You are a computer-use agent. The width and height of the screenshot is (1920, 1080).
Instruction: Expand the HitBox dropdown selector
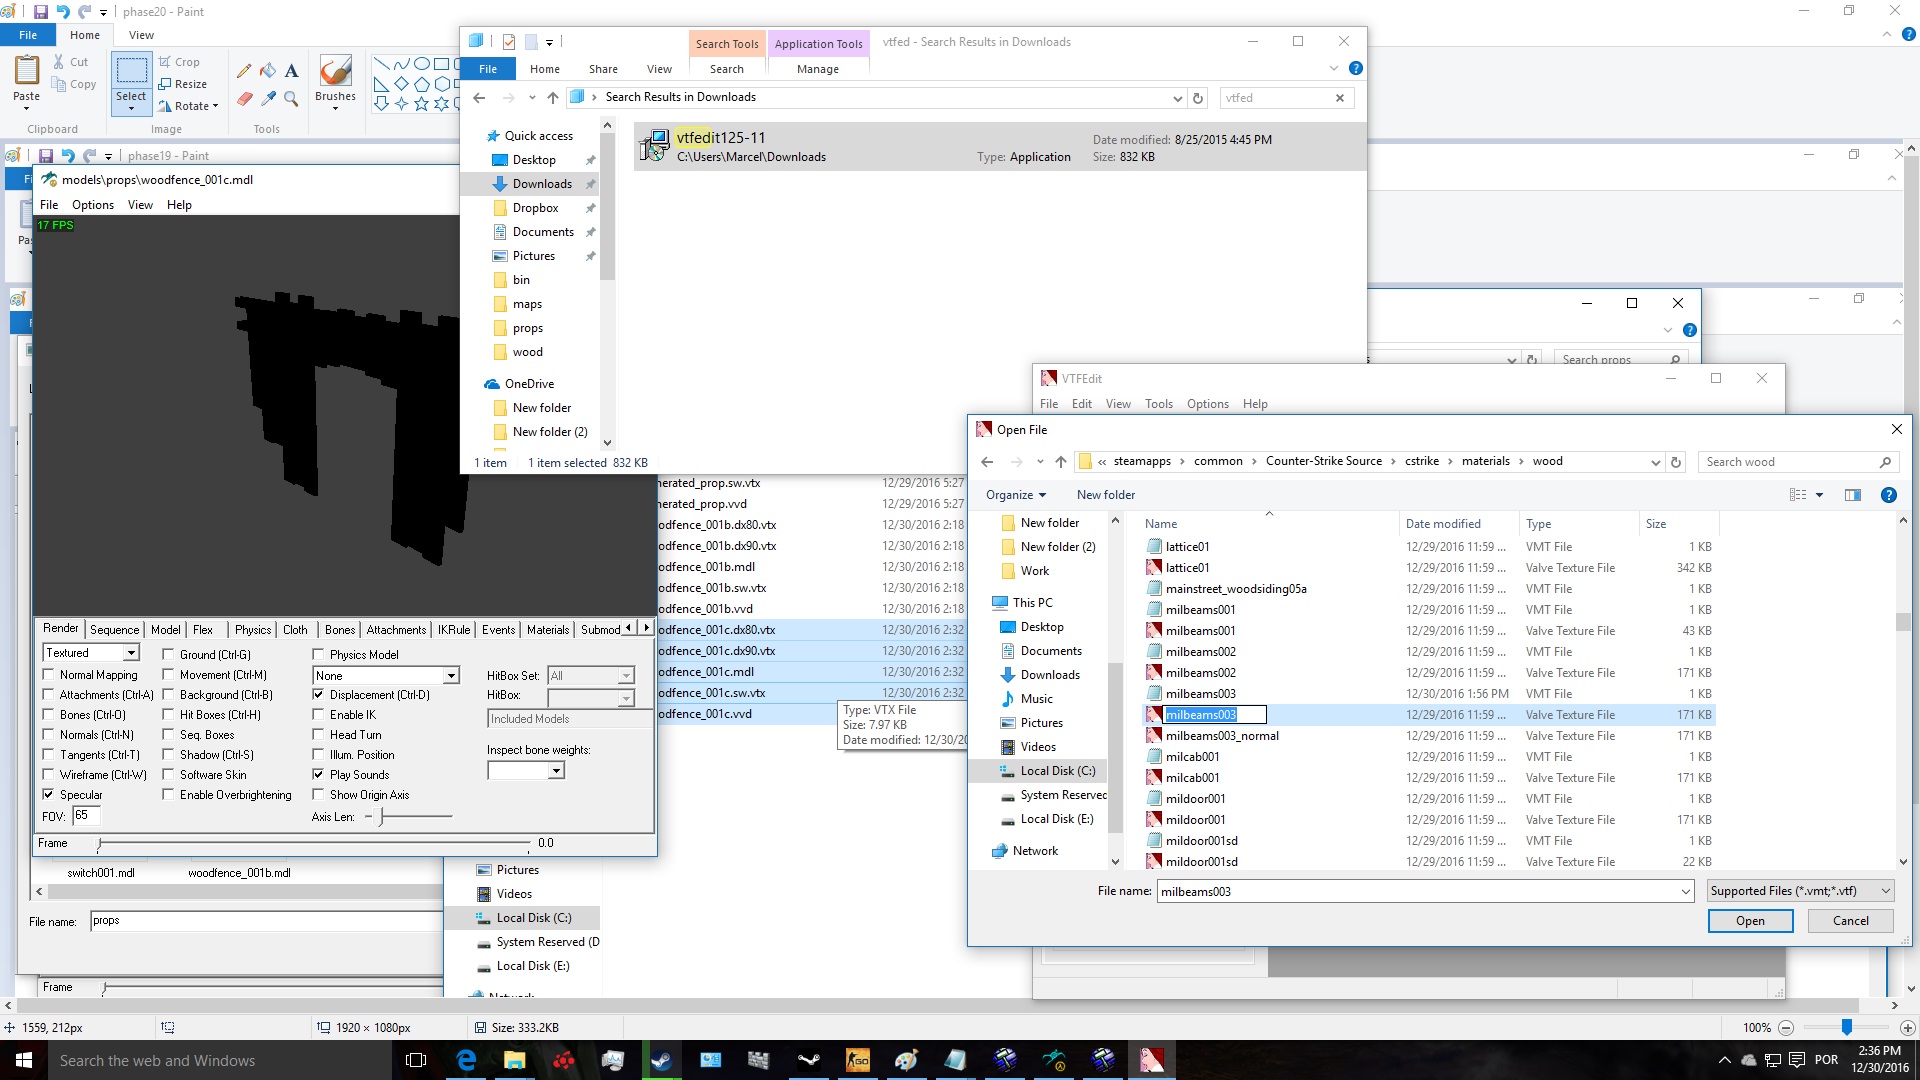click(628, 695)
